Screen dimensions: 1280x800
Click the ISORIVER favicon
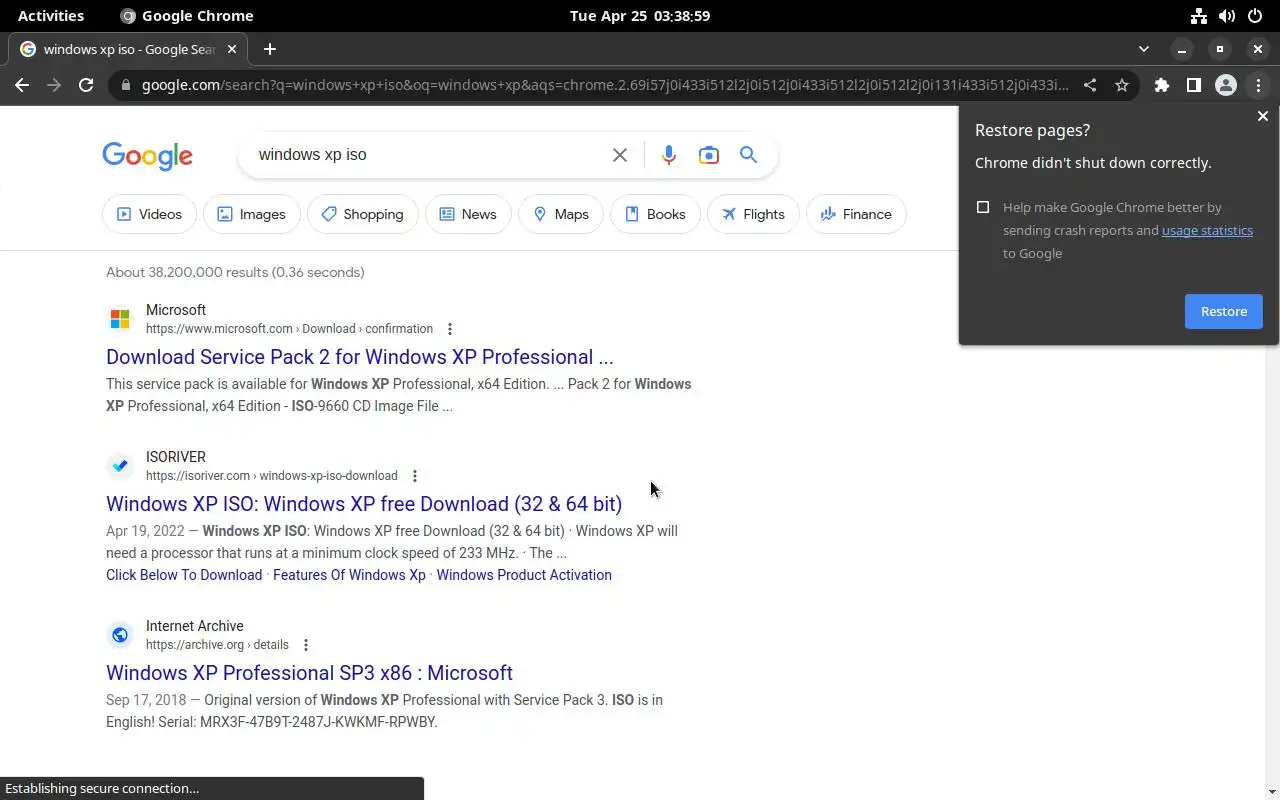(120, 466)
